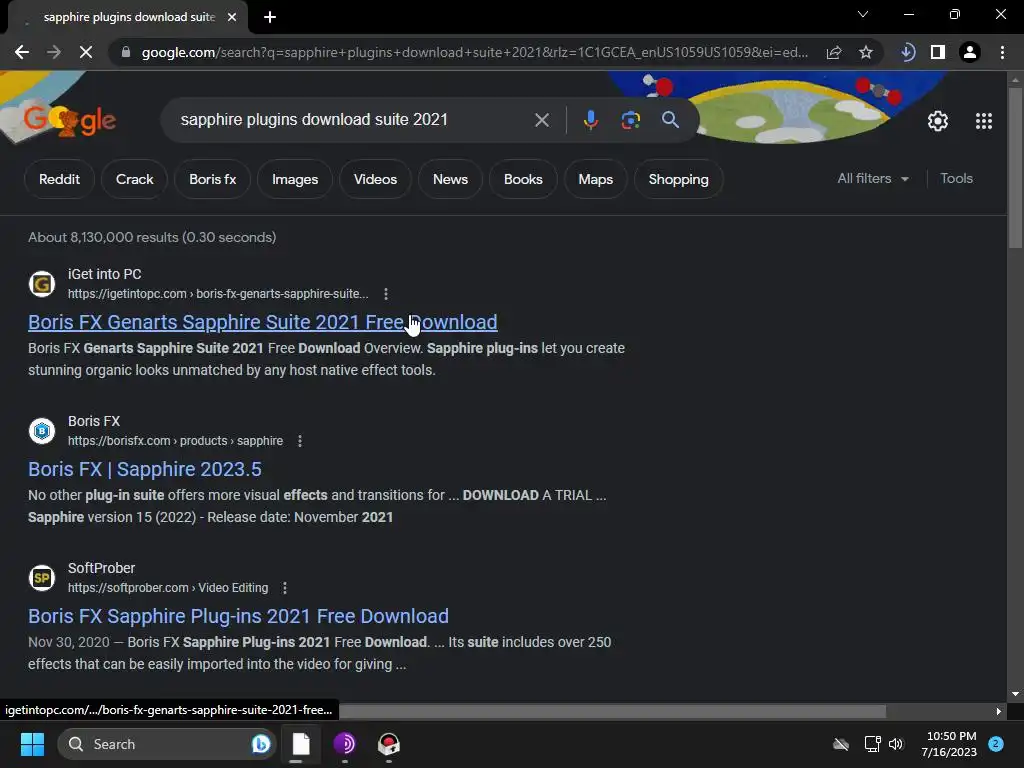Apply the Boris fx filter chip
This screenshot has width=1024, height=768.
(x=212, y=179)
